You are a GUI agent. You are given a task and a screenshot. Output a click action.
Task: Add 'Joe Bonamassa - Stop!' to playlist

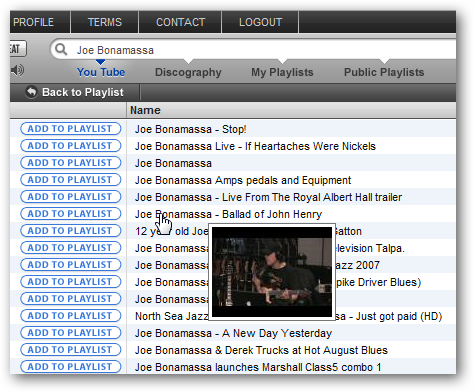[70, 129]
